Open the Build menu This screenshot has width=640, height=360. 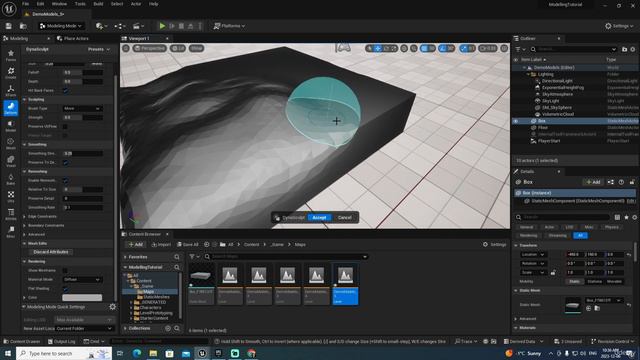(x=98, y=4)
